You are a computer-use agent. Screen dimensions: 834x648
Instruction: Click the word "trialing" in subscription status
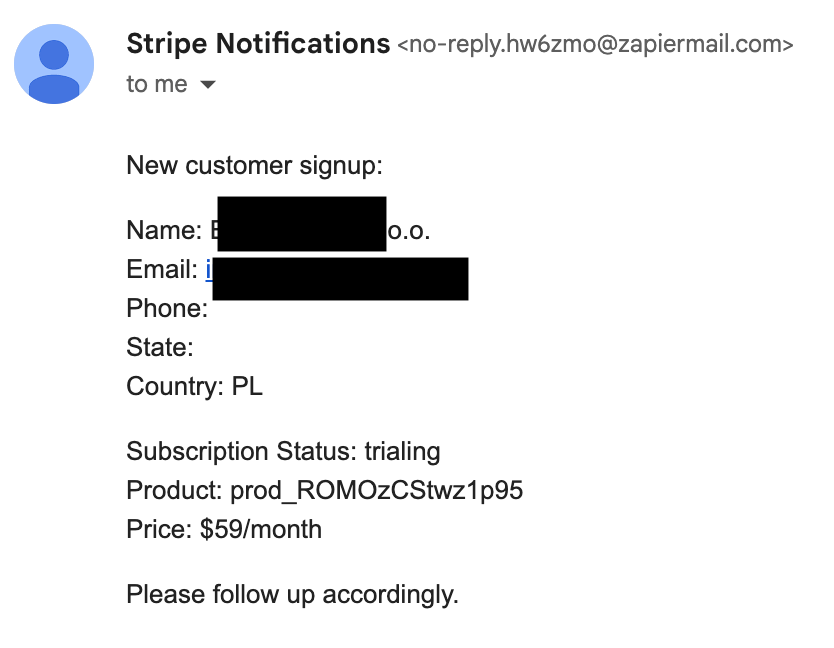point(402,452)
